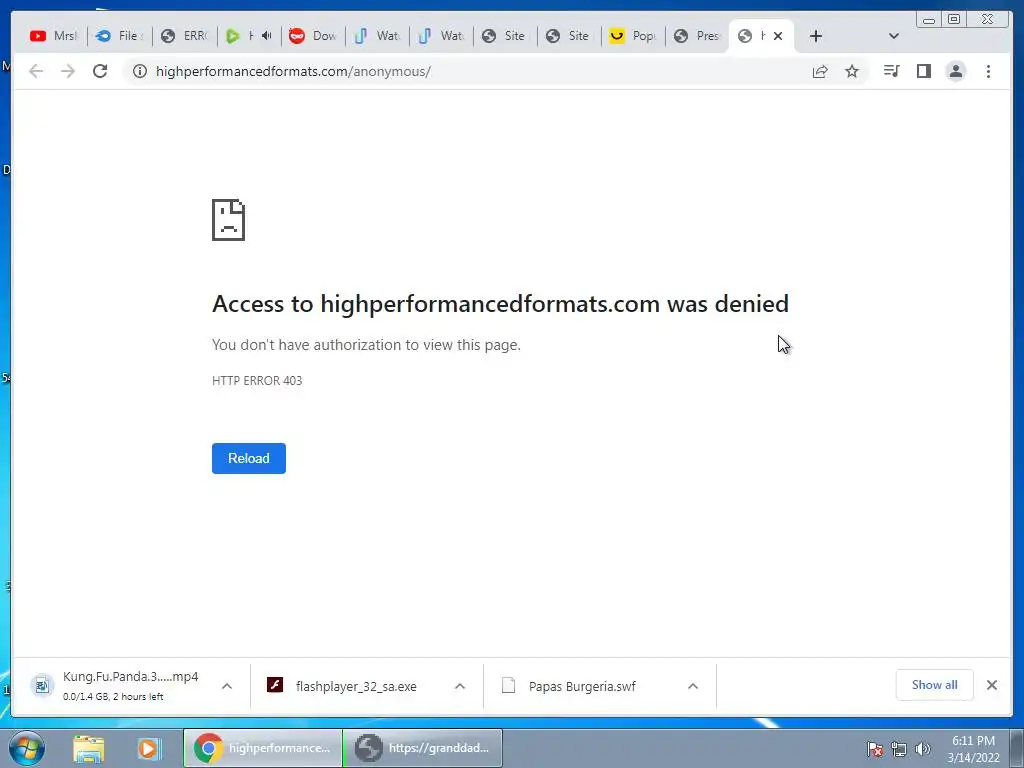Launch Windows Media Player from taskbar

(148, 748)
